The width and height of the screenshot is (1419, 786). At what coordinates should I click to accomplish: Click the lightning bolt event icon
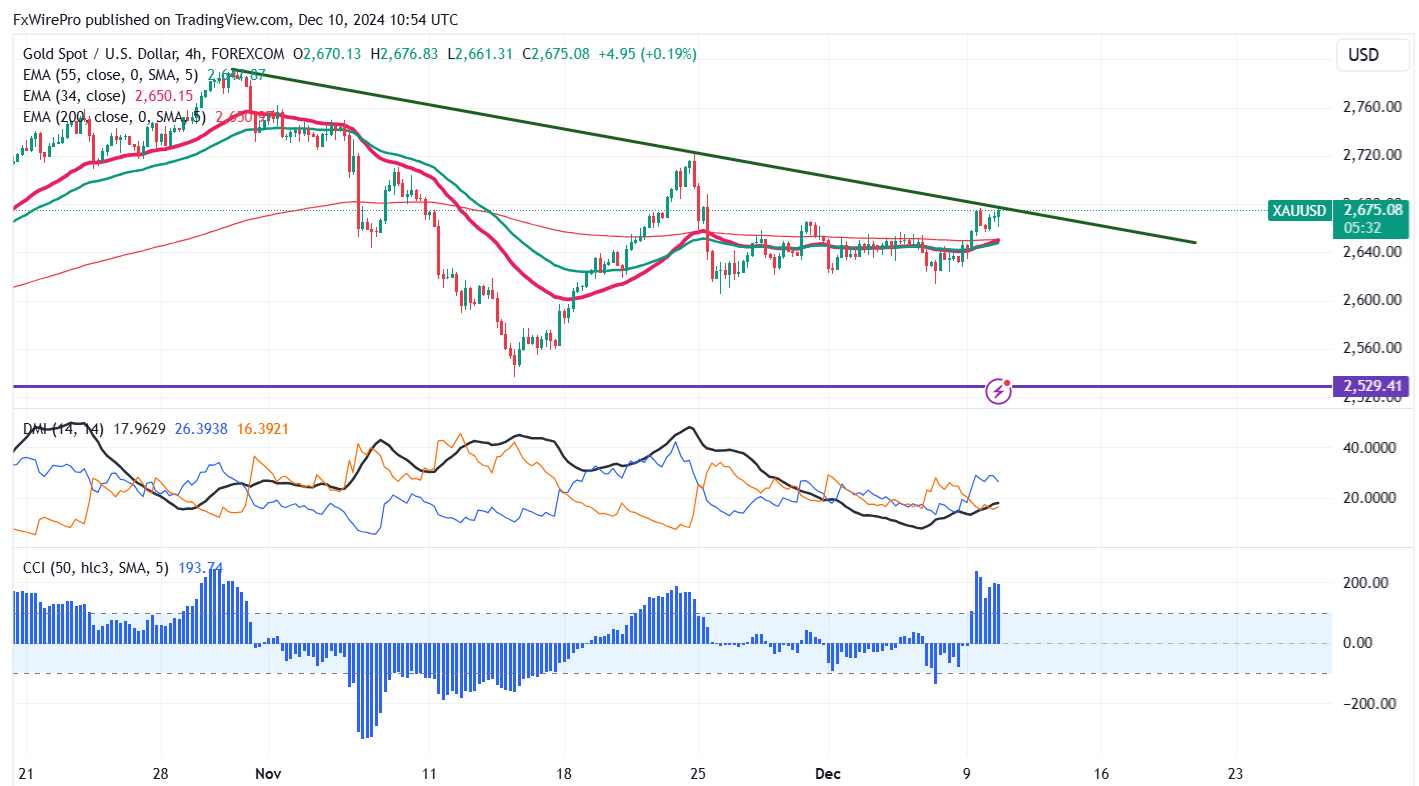pos(998,391)
